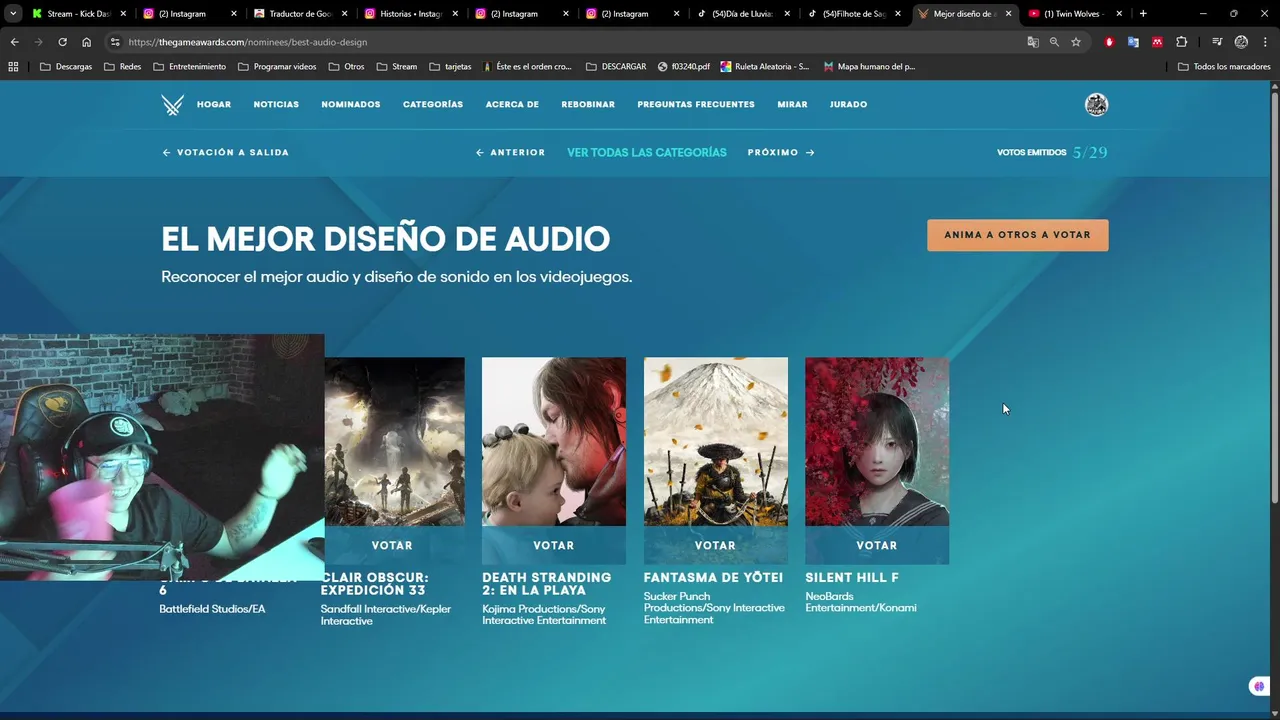Open the red people-icon extension
The image size is (1280, 720).
click(x=1157, y=42)
